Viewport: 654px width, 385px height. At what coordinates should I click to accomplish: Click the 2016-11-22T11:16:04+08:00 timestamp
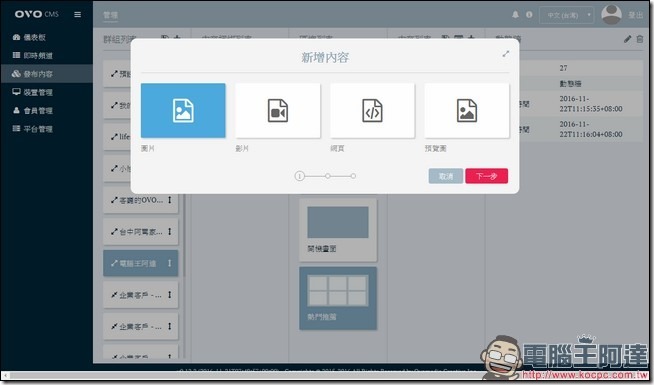point(591,129)
